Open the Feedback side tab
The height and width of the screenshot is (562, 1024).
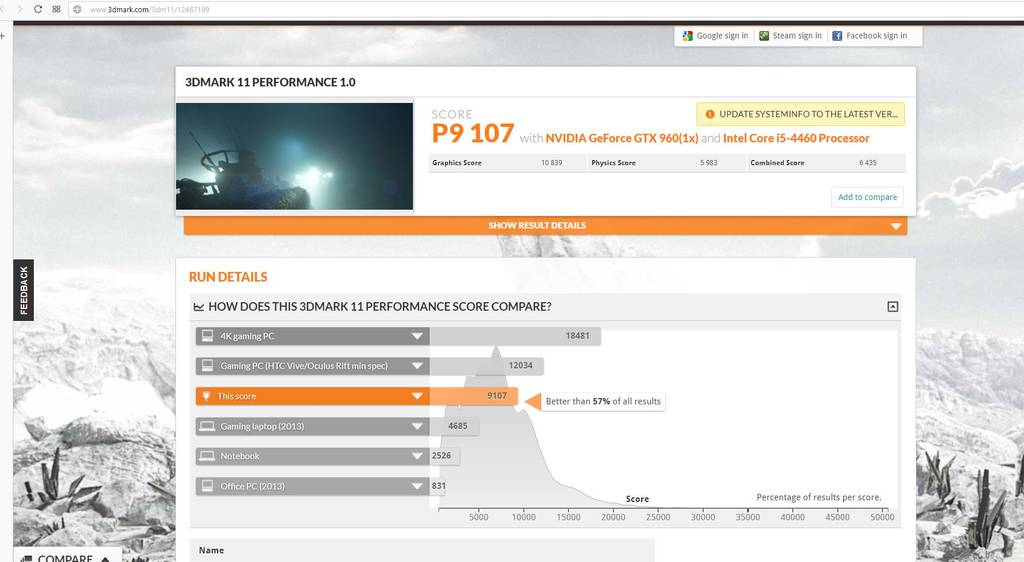(x=24, y=290)
